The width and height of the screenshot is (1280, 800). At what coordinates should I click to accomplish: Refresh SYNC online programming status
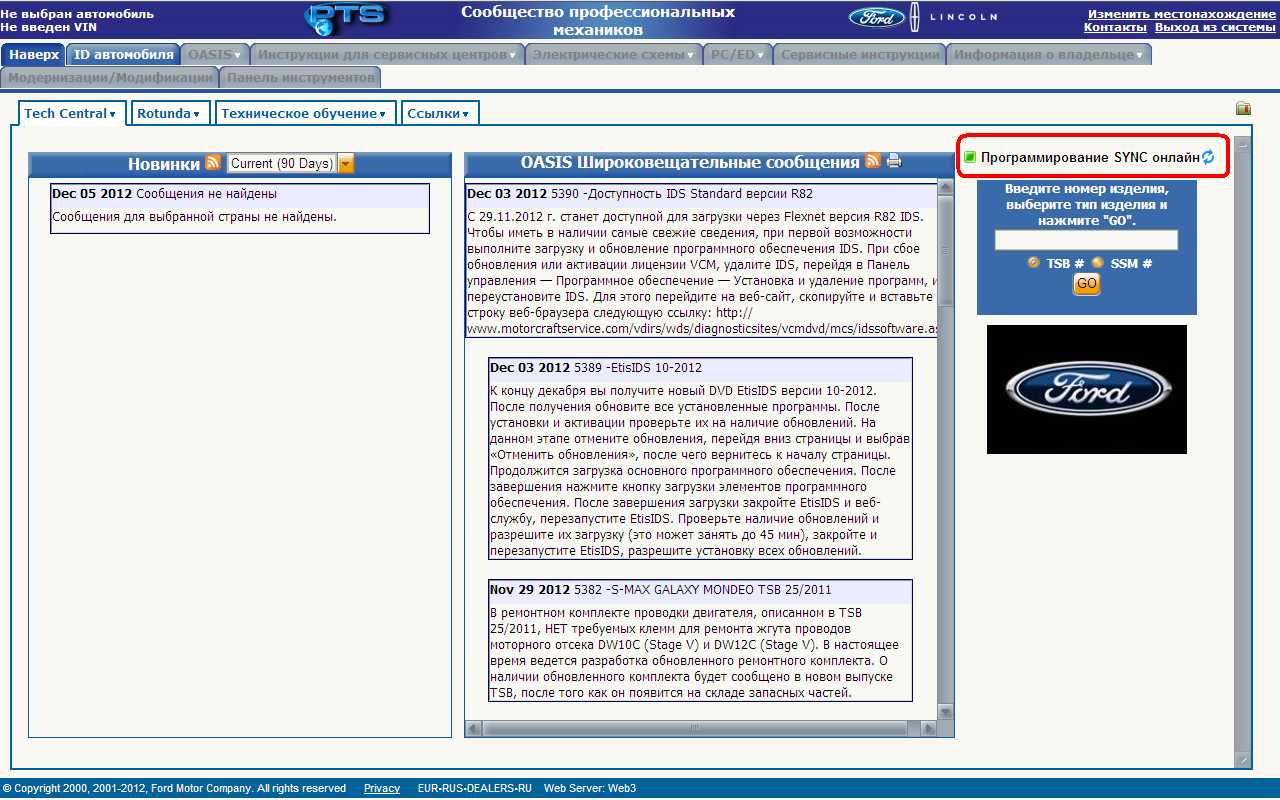tap(1208, 157)
